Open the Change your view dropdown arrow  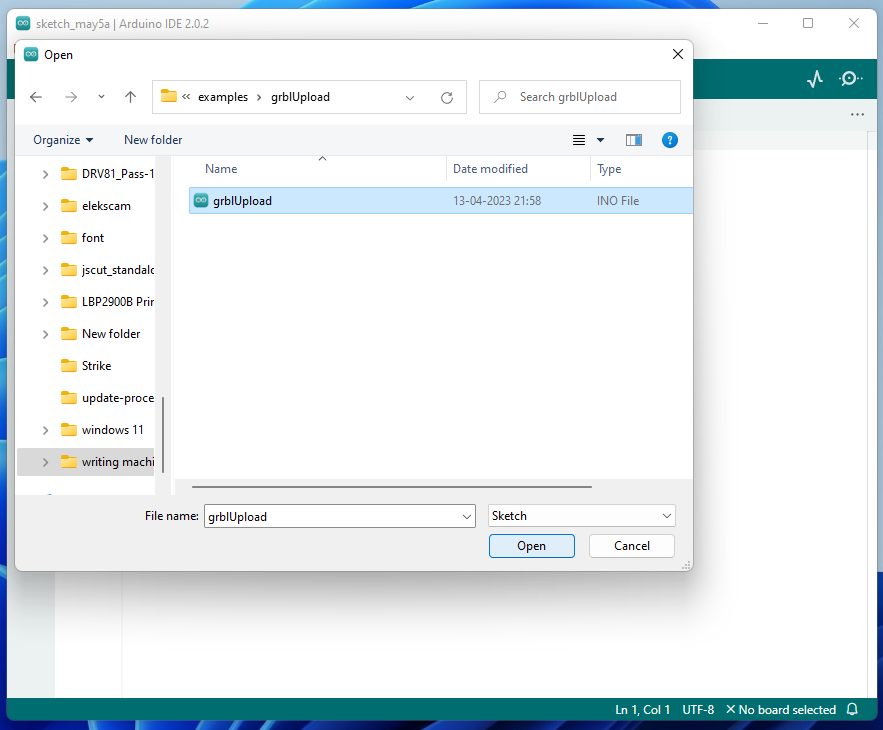pos(599,140)
